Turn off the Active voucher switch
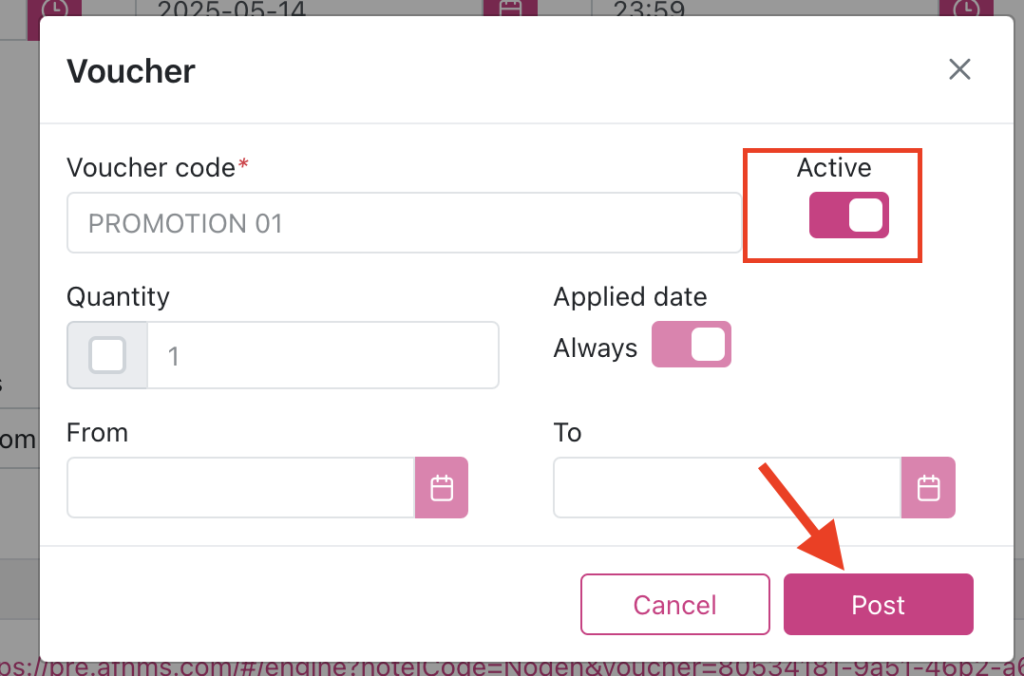Viewport: 1024px width, 676px height. pyautogui.click(x=849, y=216)
